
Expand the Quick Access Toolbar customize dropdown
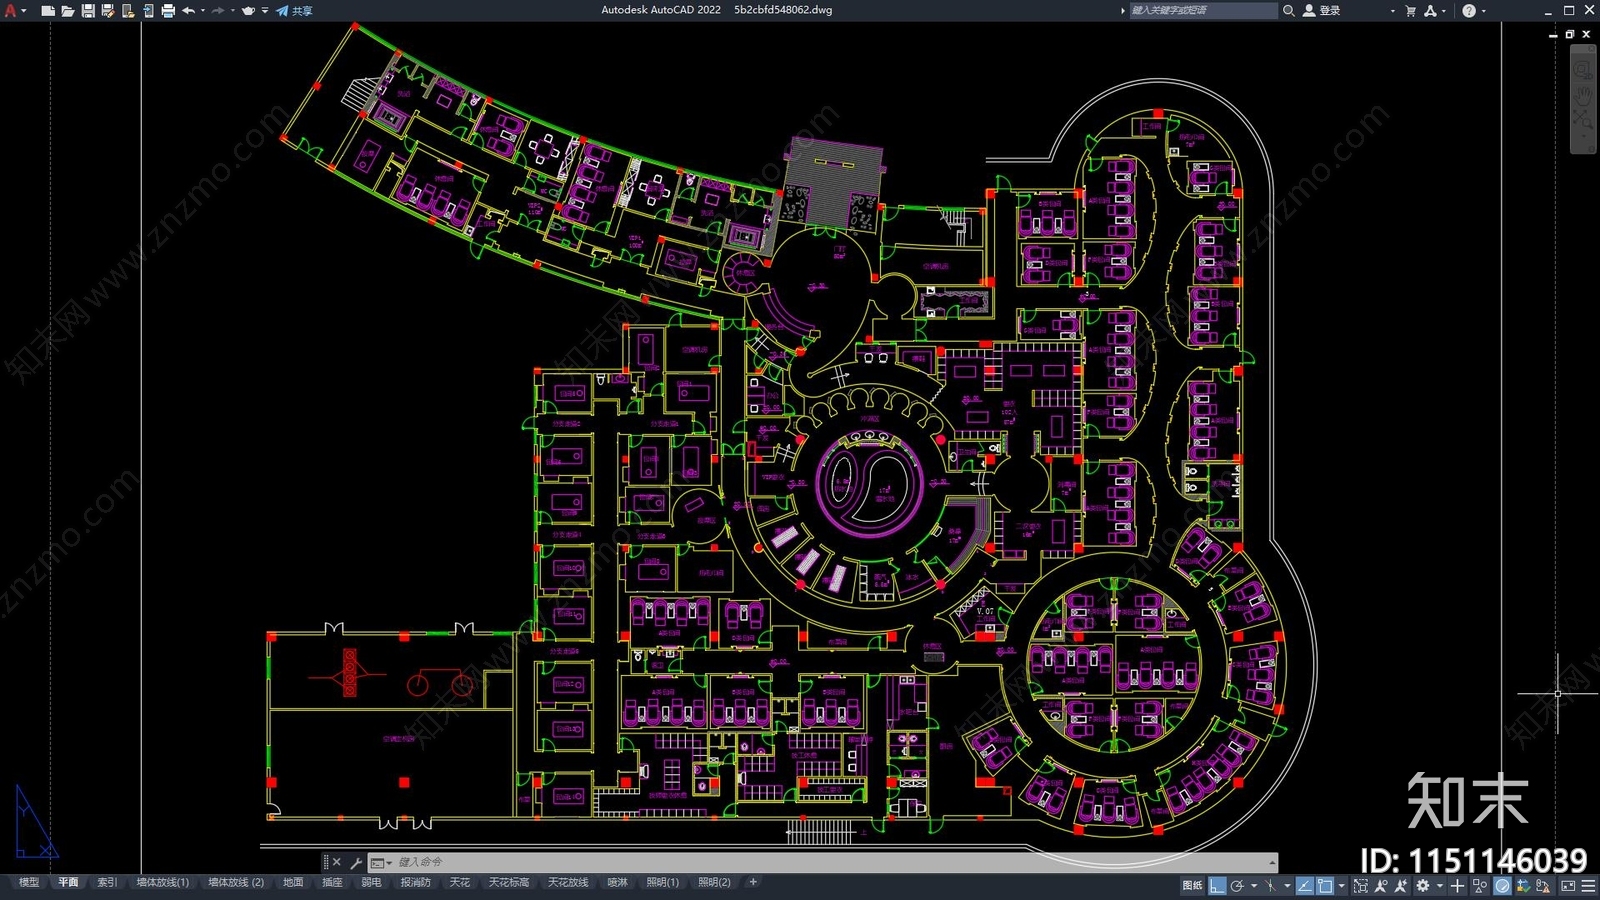pyautogui.click(x=265, y=10)
